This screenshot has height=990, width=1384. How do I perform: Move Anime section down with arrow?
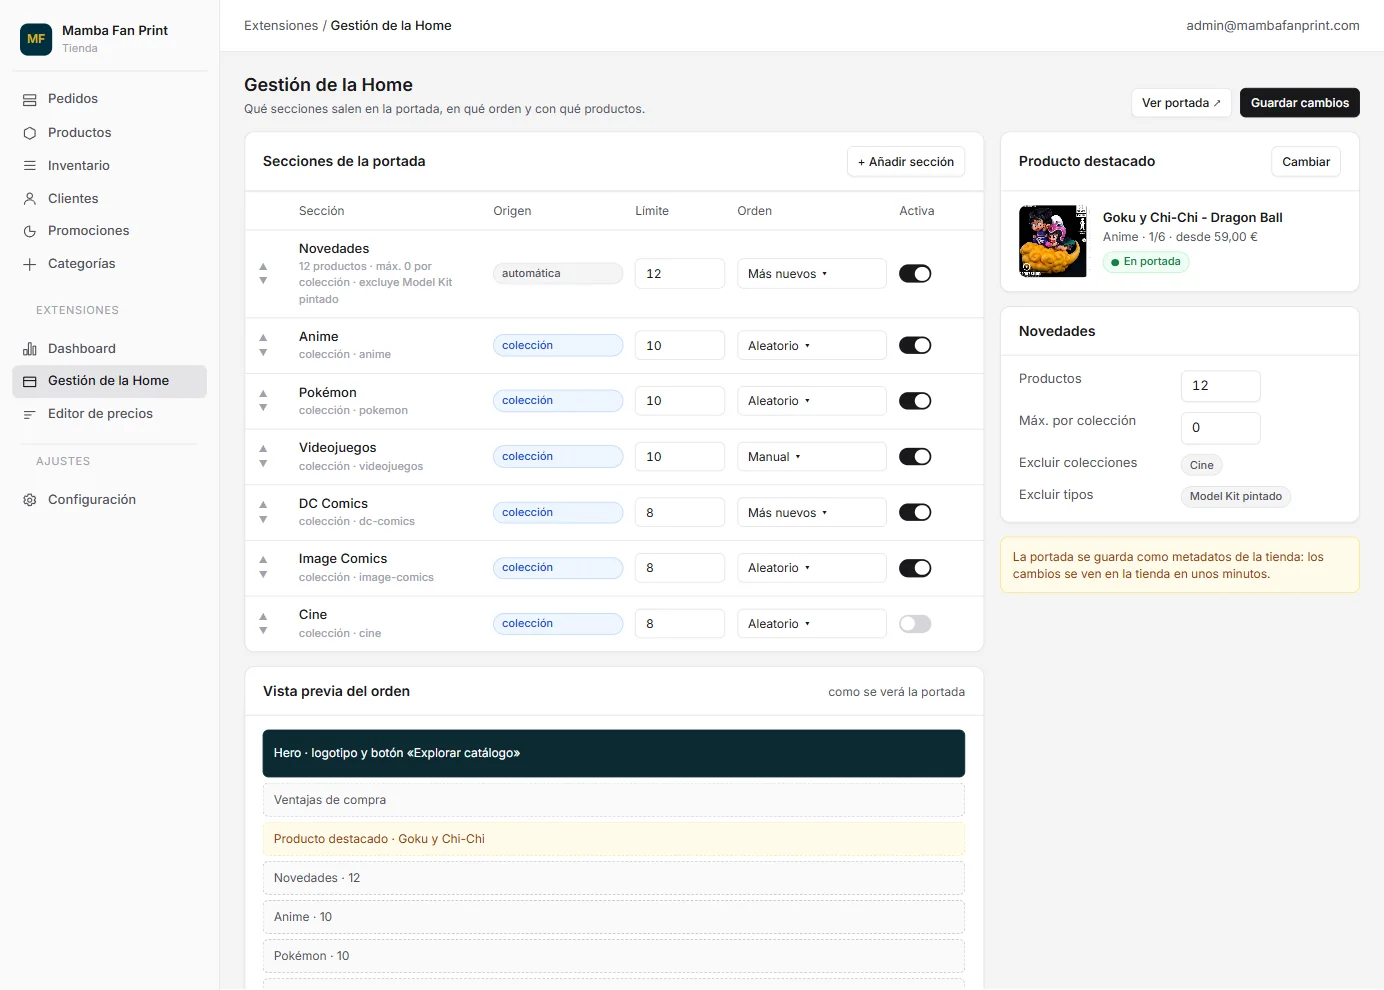coord(263,353)
